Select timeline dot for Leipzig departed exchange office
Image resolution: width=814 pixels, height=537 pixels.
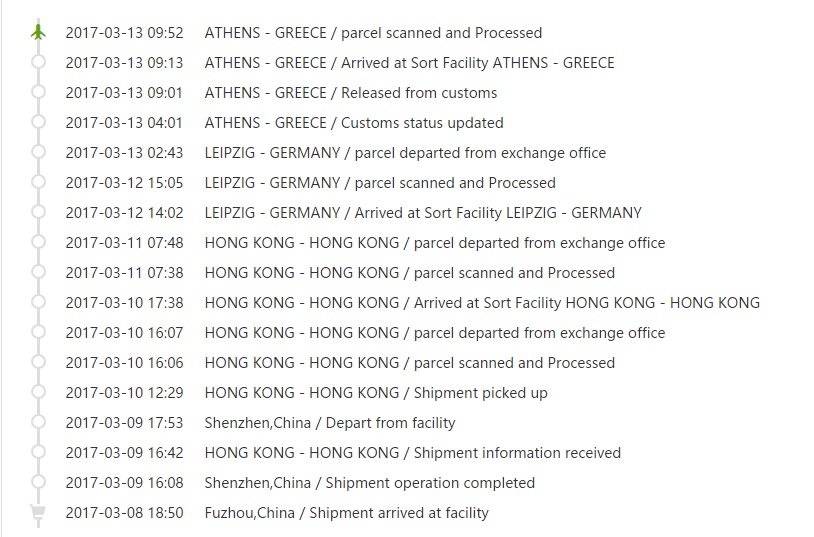click(x=38, y=152)
